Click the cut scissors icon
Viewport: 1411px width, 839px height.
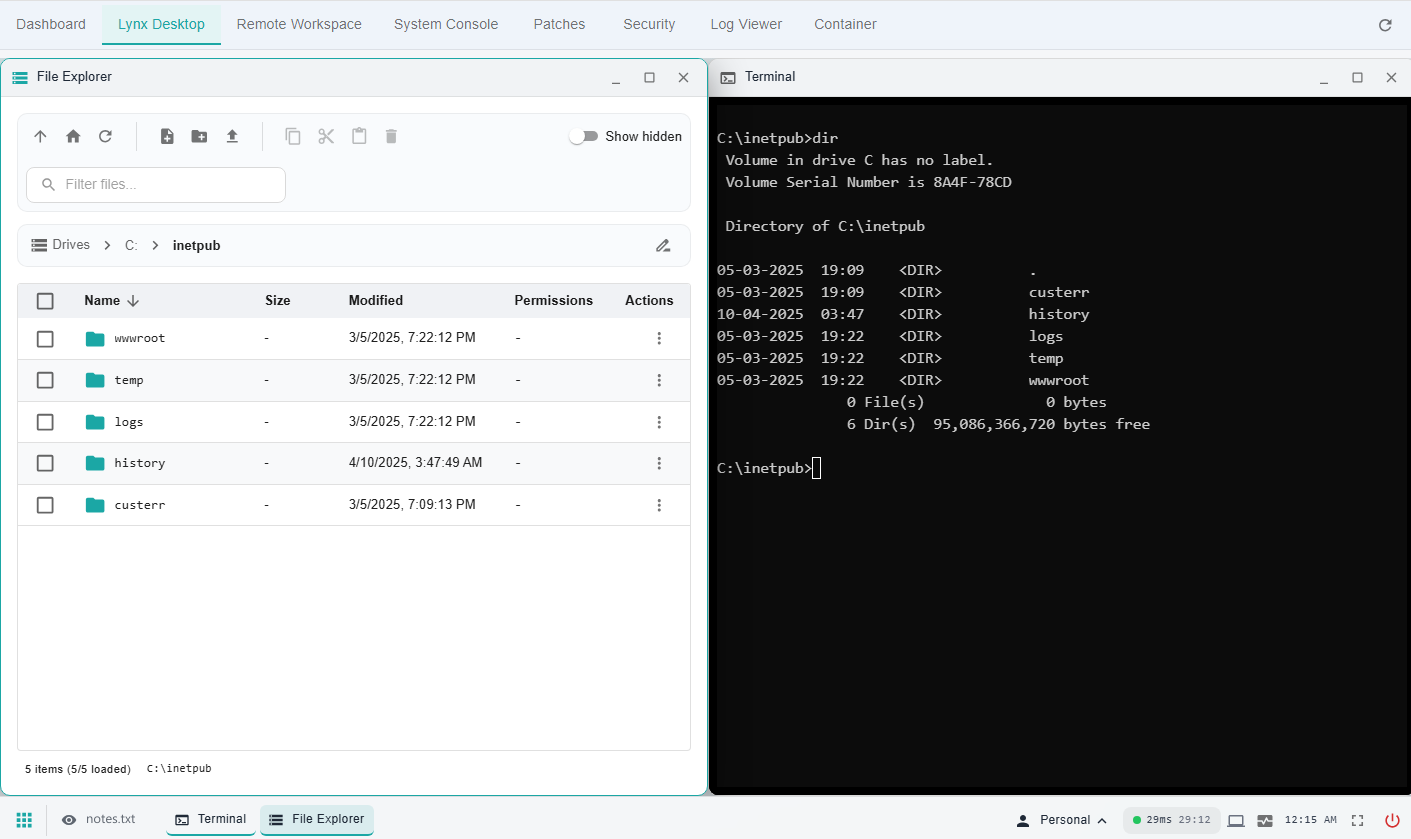(326, 136)
